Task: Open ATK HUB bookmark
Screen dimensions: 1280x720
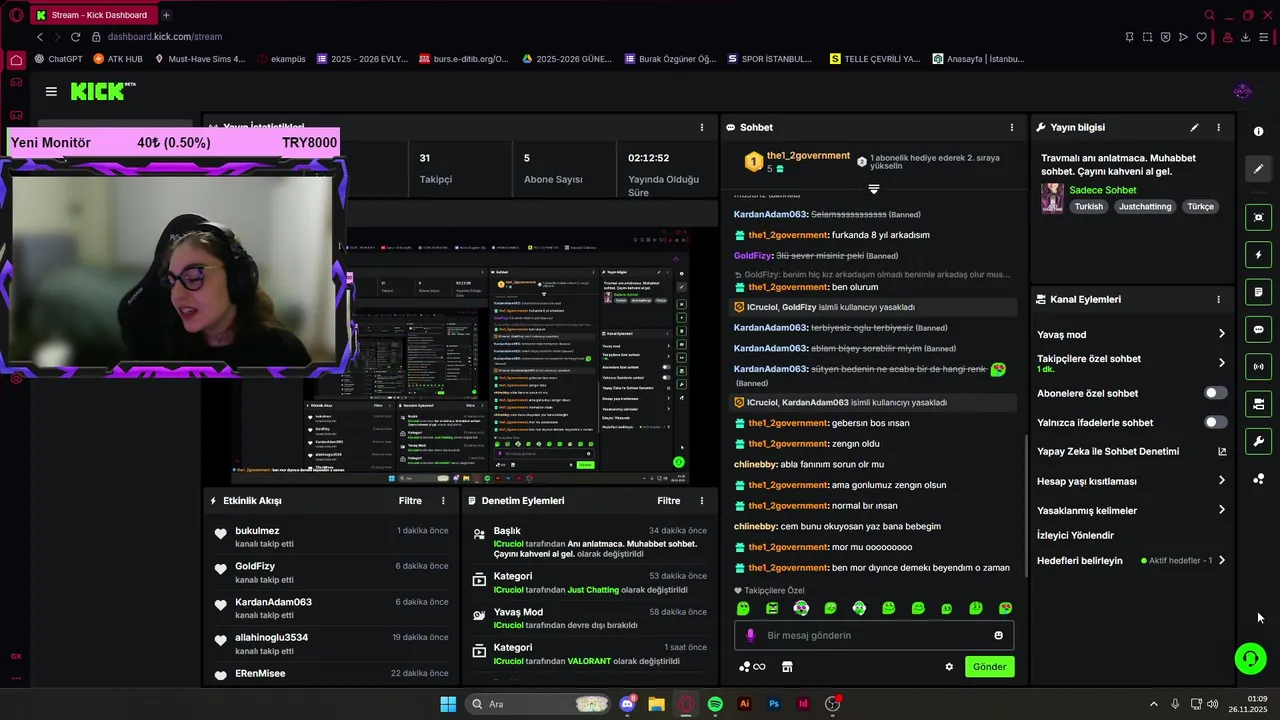Action: tap(118, 59)
